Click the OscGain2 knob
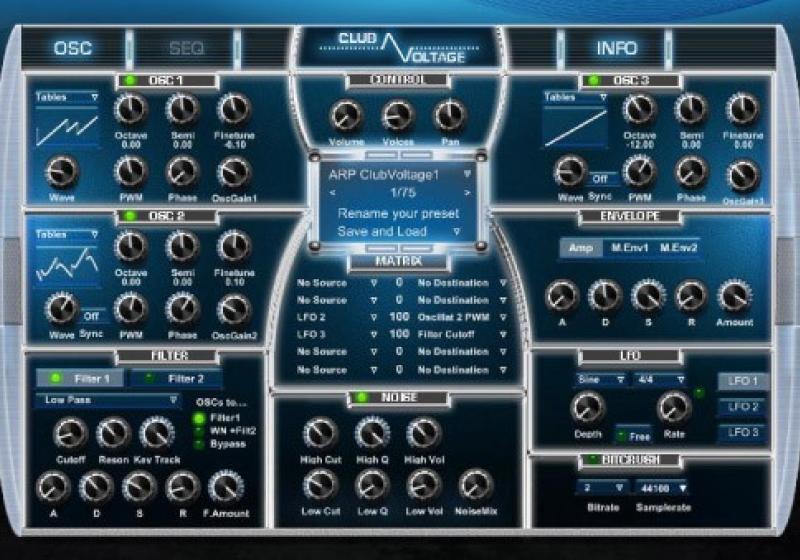 pos(234,309)
